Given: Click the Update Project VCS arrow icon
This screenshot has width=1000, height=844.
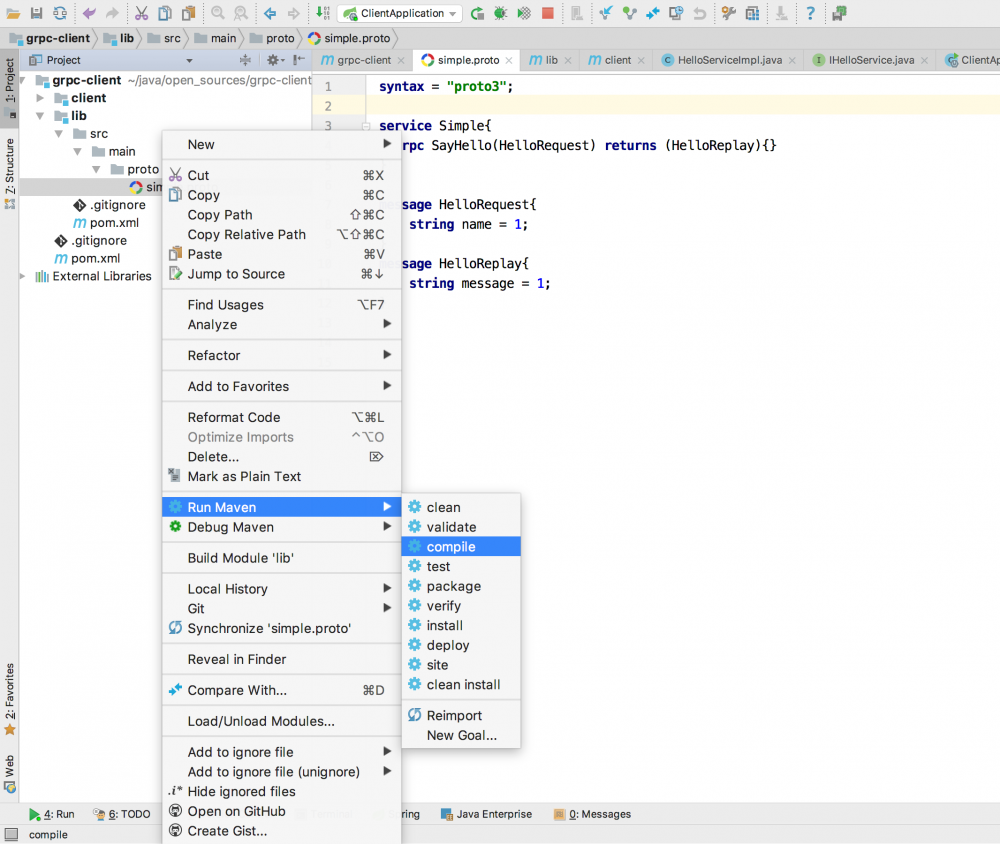Looking at the screenshot, I should tap(605, 13).
